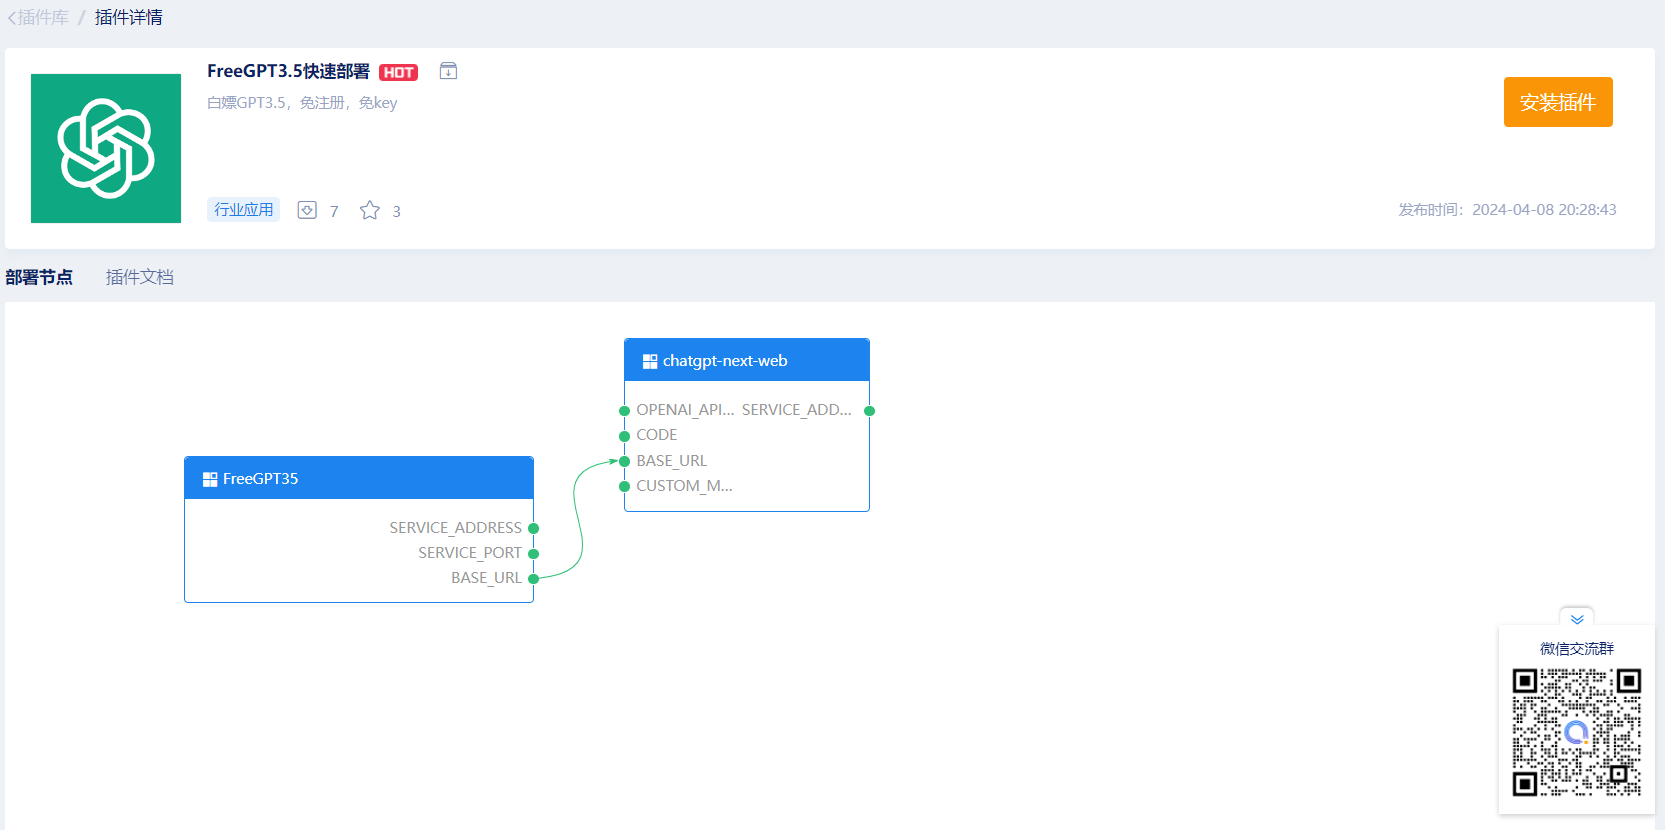Open the 部署节点 tab
This screenshot has width=1665, height=830.
tap(39, 277)
